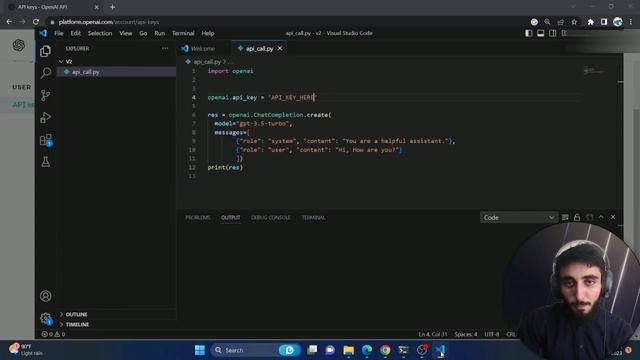This screenshot has height=360, width=640.
Task: Open the Testing flask view
Action: 46,162
